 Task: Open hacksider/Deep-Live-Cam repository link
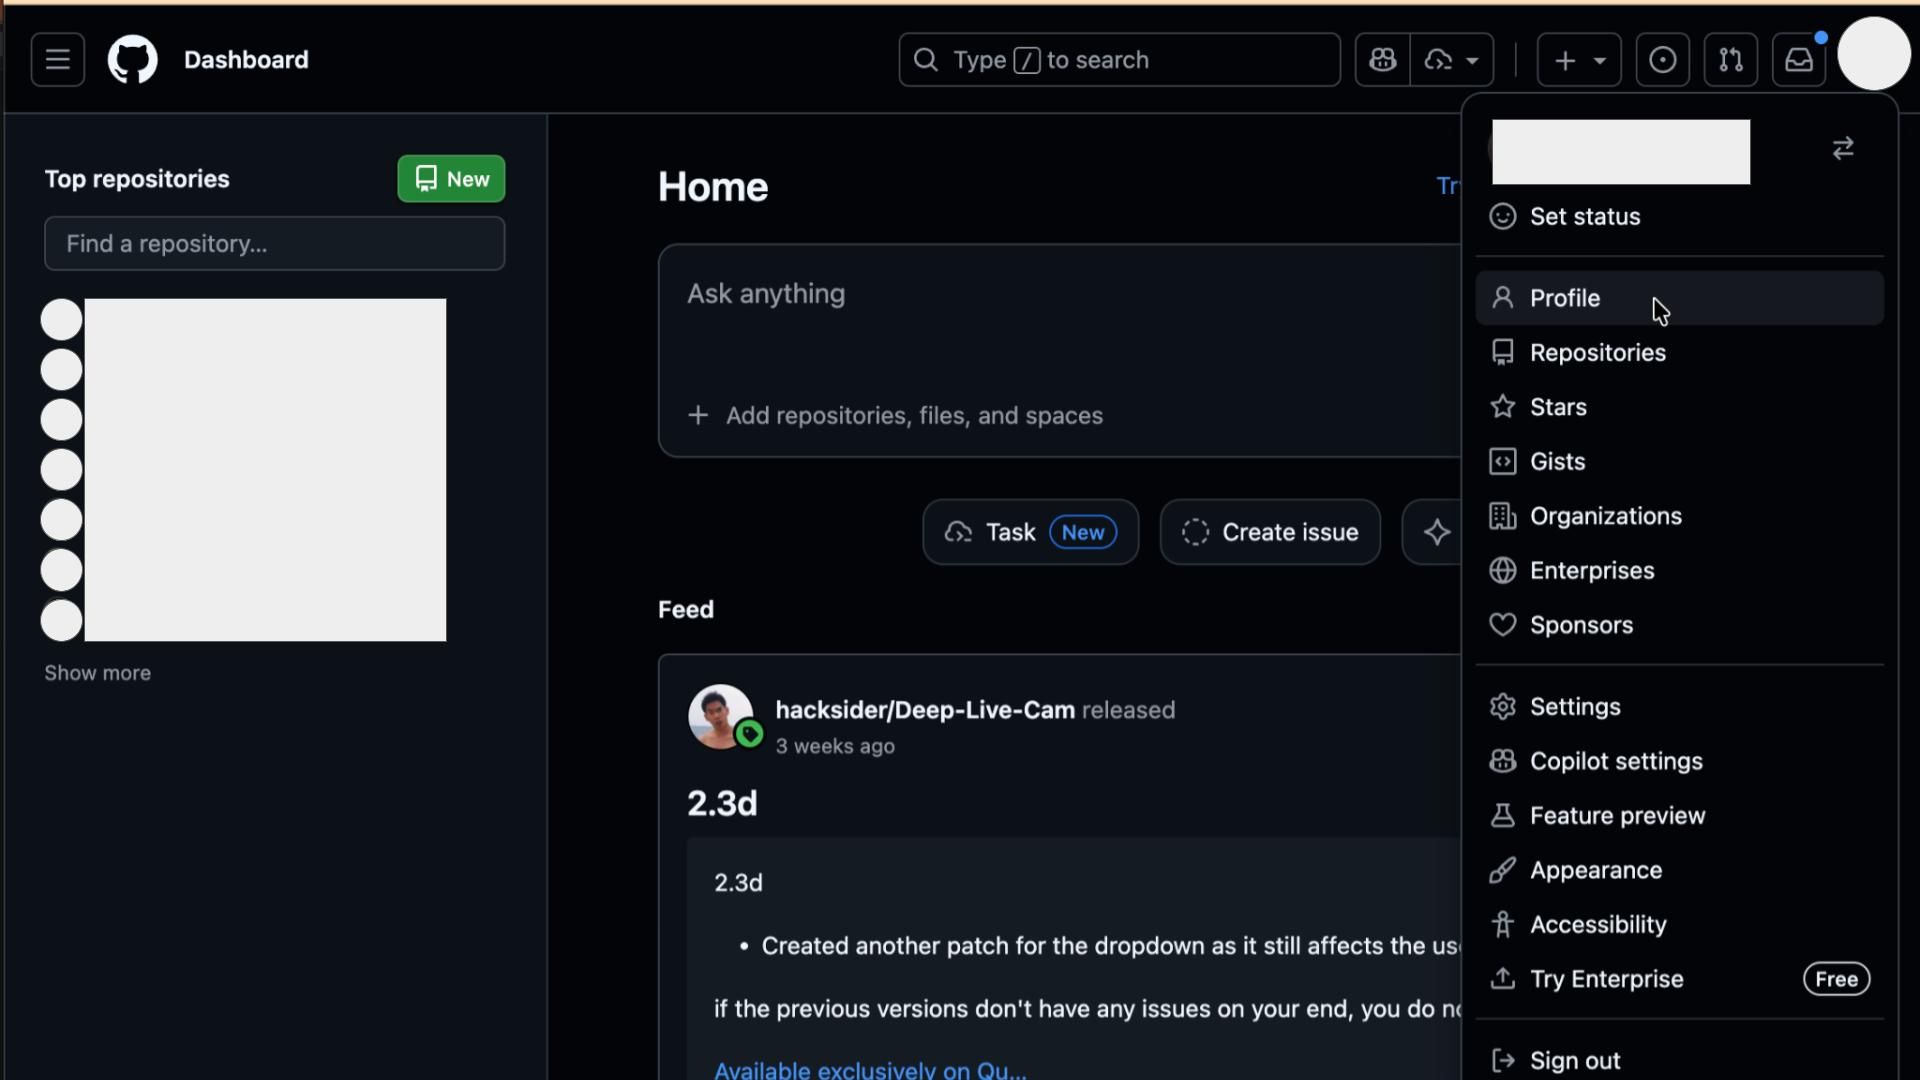tap(924, 710)
